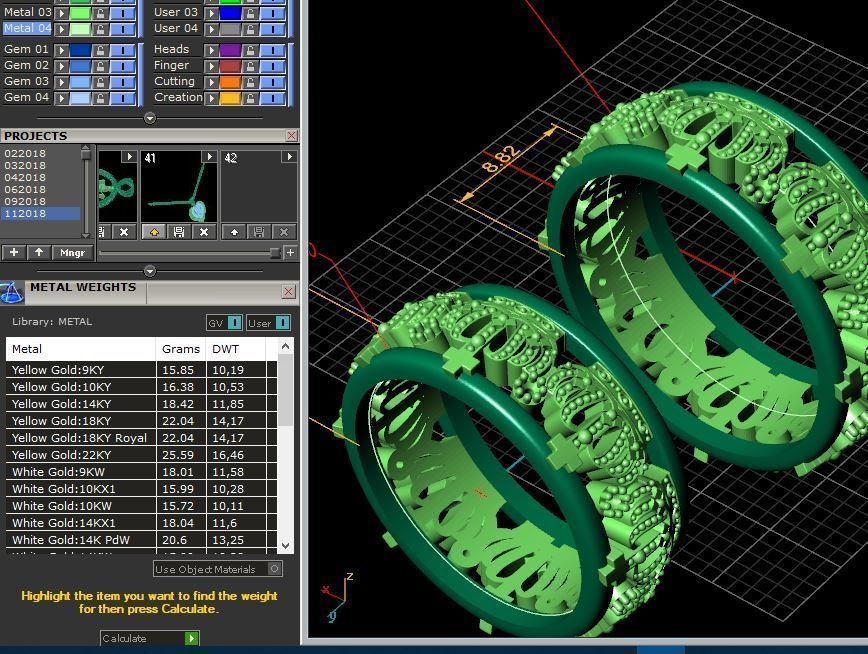Lock the Gem 04 layer
The image size is (868, 654).
[100, 99]
